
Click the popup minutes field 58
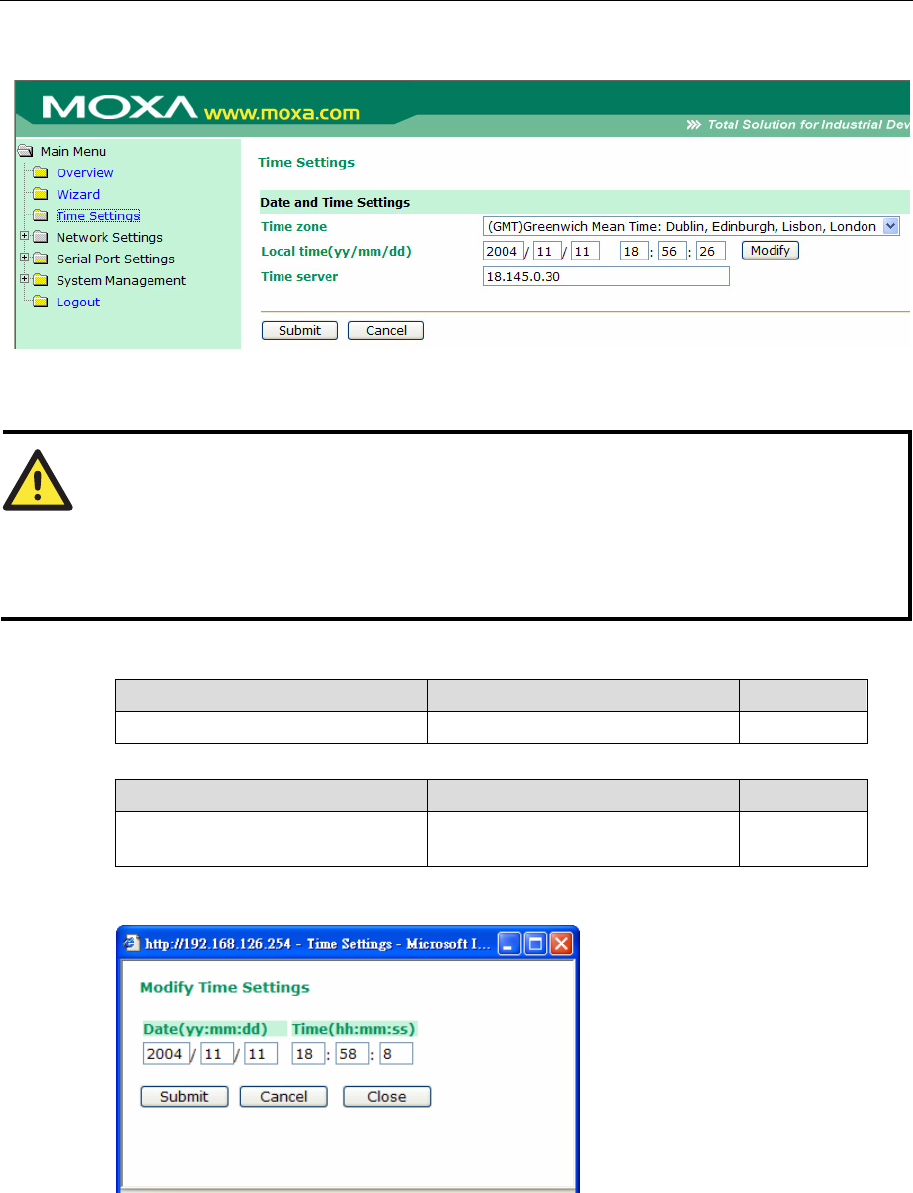(352, 1054)
